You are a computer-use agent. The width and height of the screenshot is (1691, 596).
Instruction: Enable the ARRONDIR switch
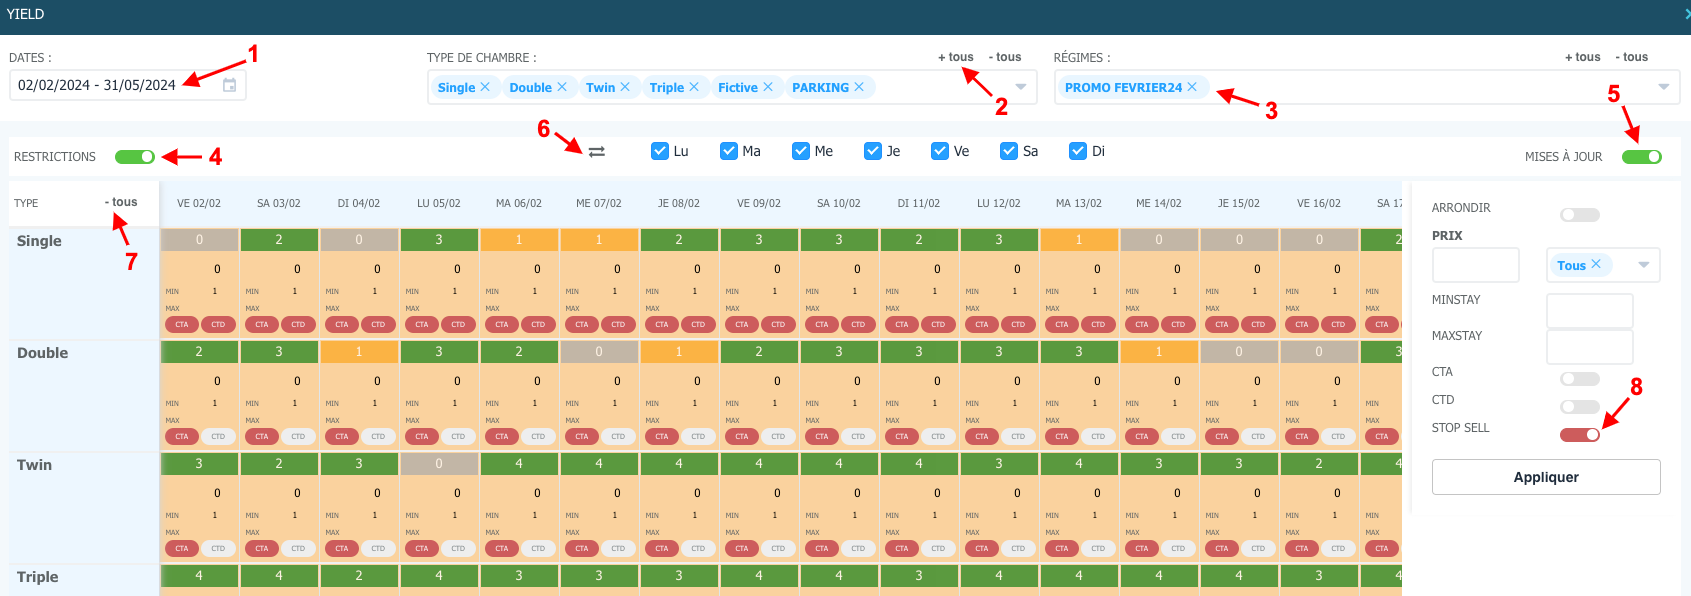coord(1580,215)
